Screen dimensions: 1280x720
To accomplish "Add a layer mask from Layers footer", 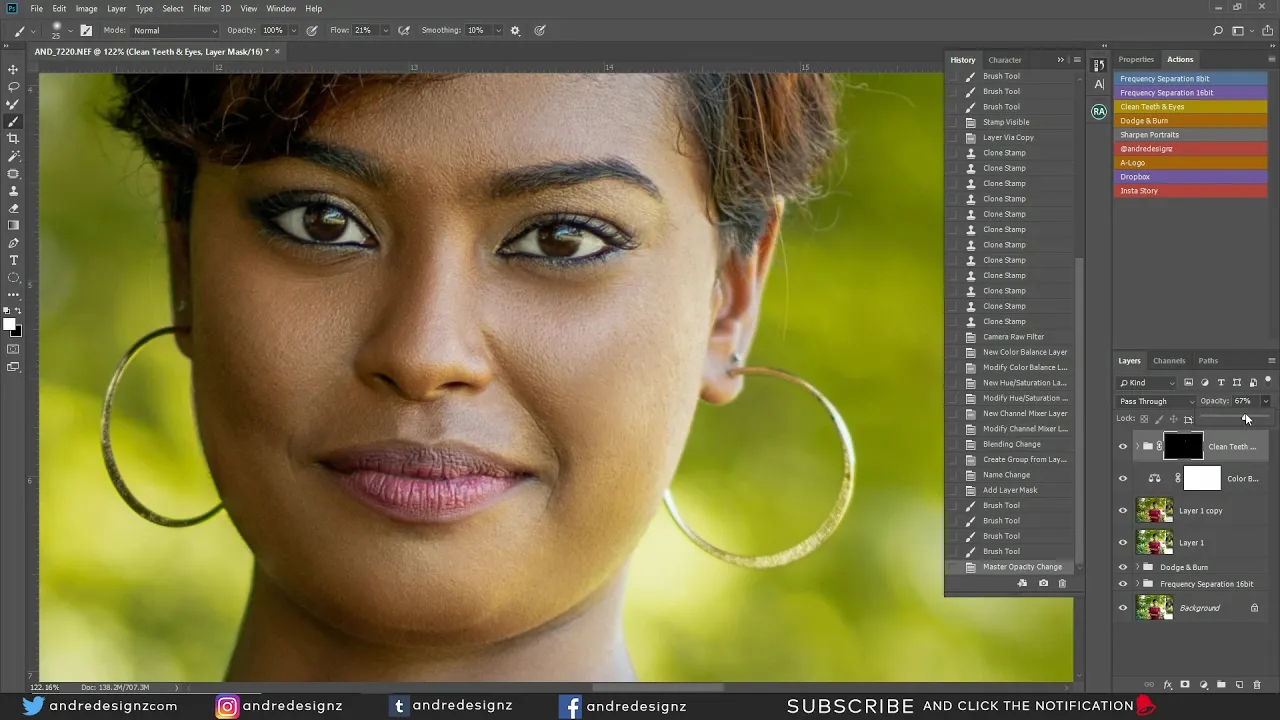I will click(x=1185, y=685).
